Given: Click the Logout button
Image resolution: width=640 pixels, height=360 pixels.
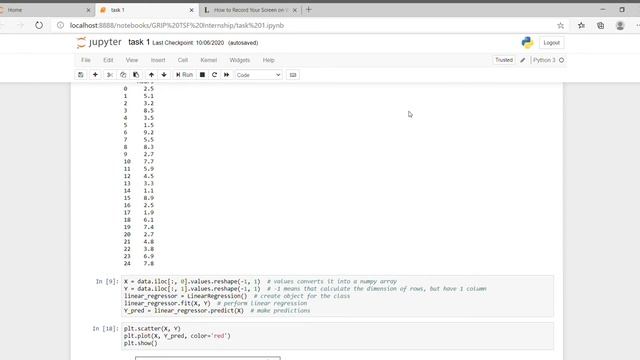Looking at the screenshot, I should (x=551, y=43).
